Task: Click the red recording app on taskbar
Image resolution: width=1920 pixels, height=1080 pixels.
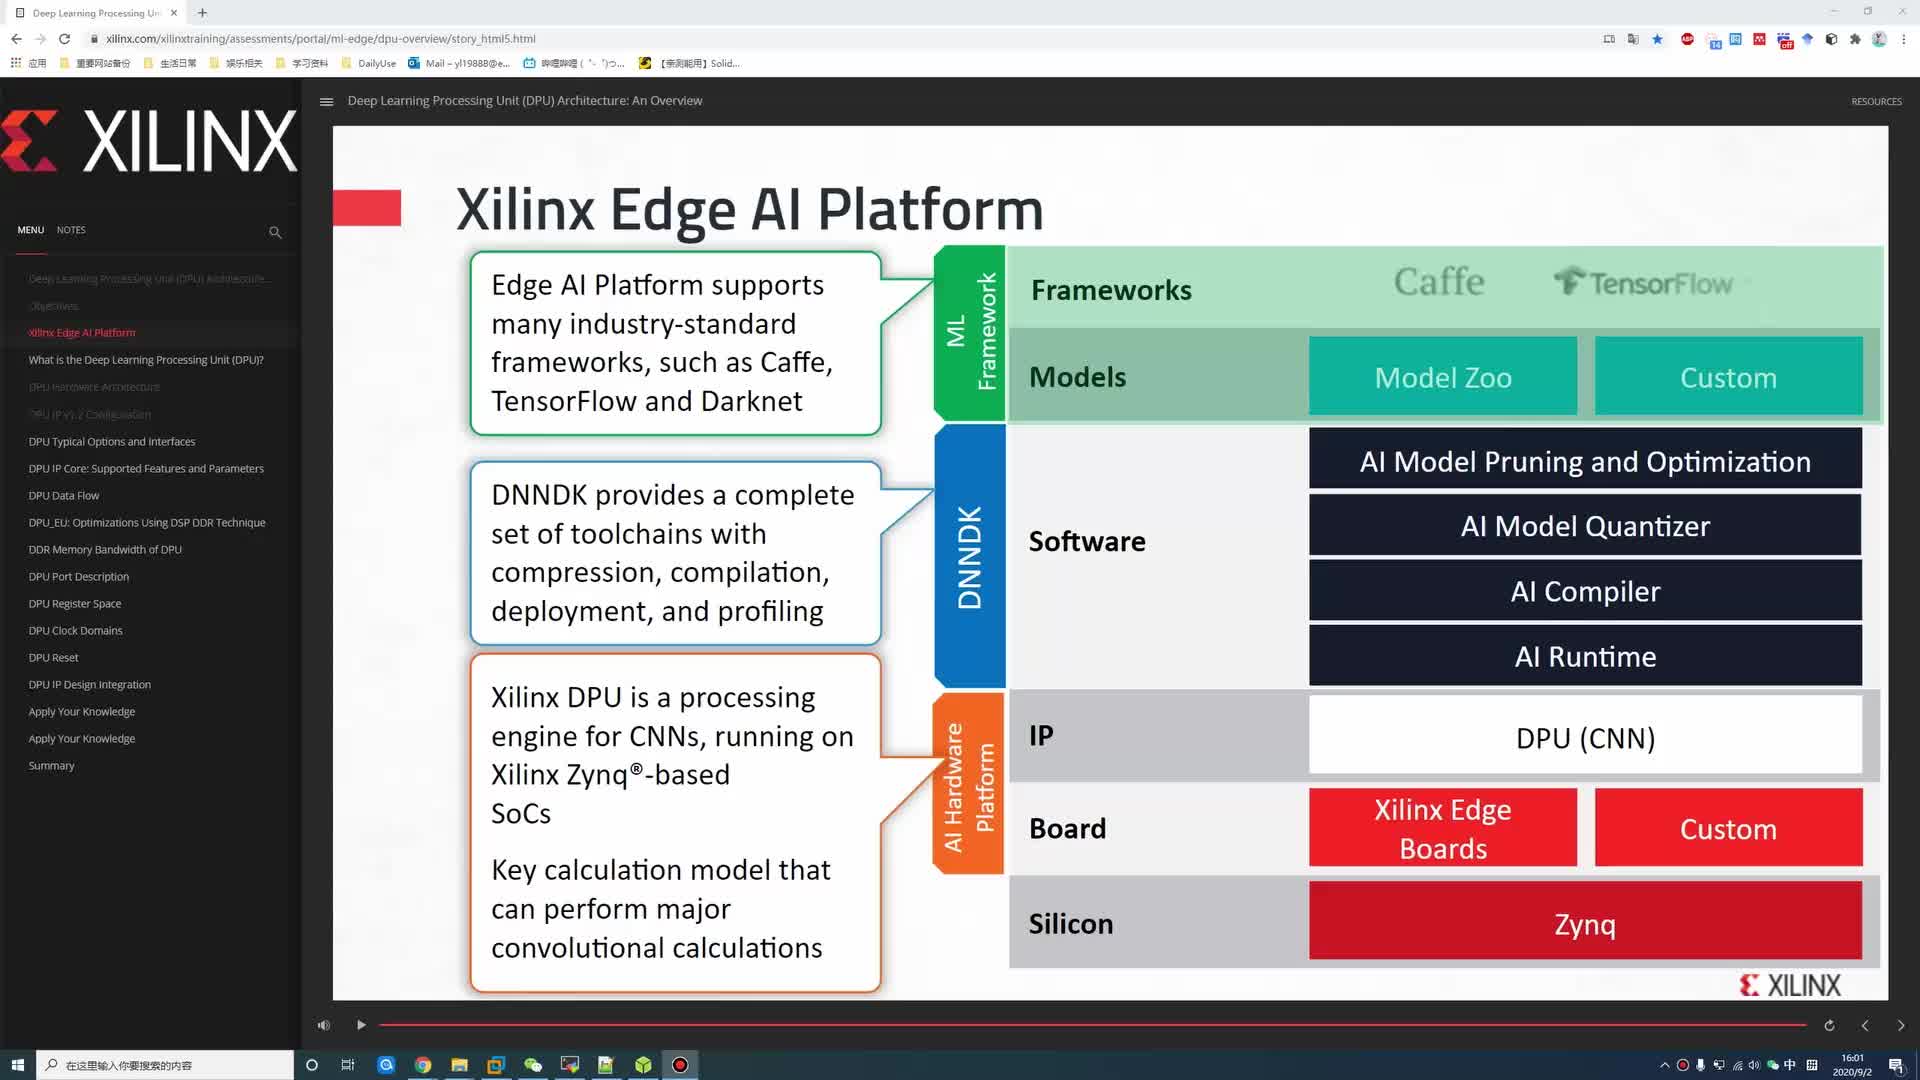Action: point(680,1065)
